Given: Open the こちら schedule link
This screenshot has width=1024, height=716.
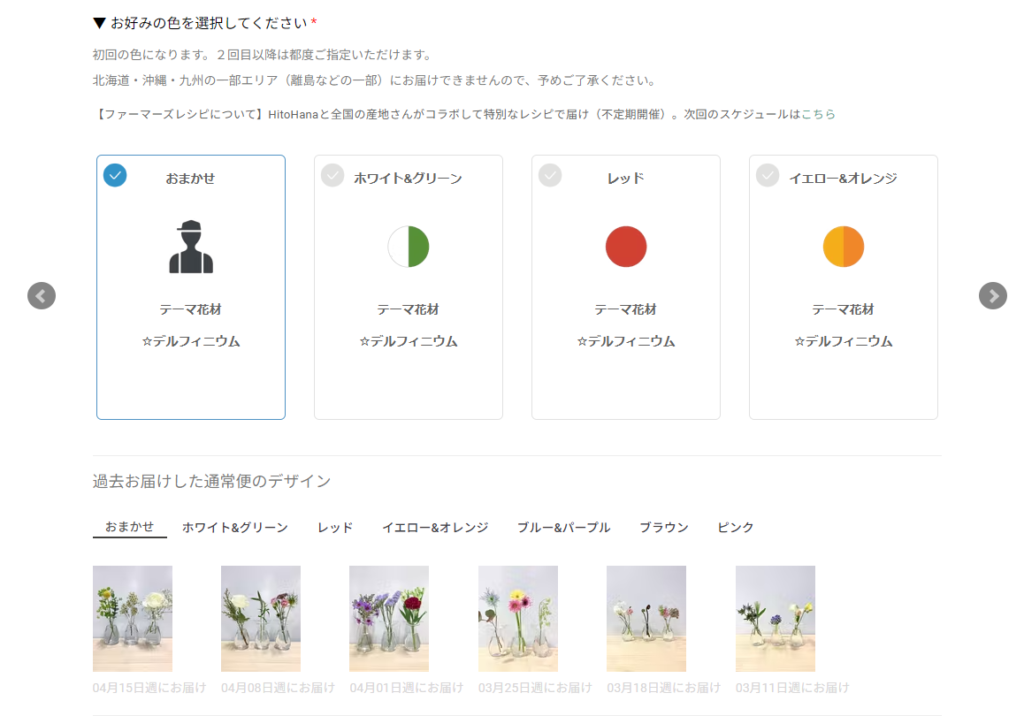Looking at the screenshot, I should (x=818, y=114).
